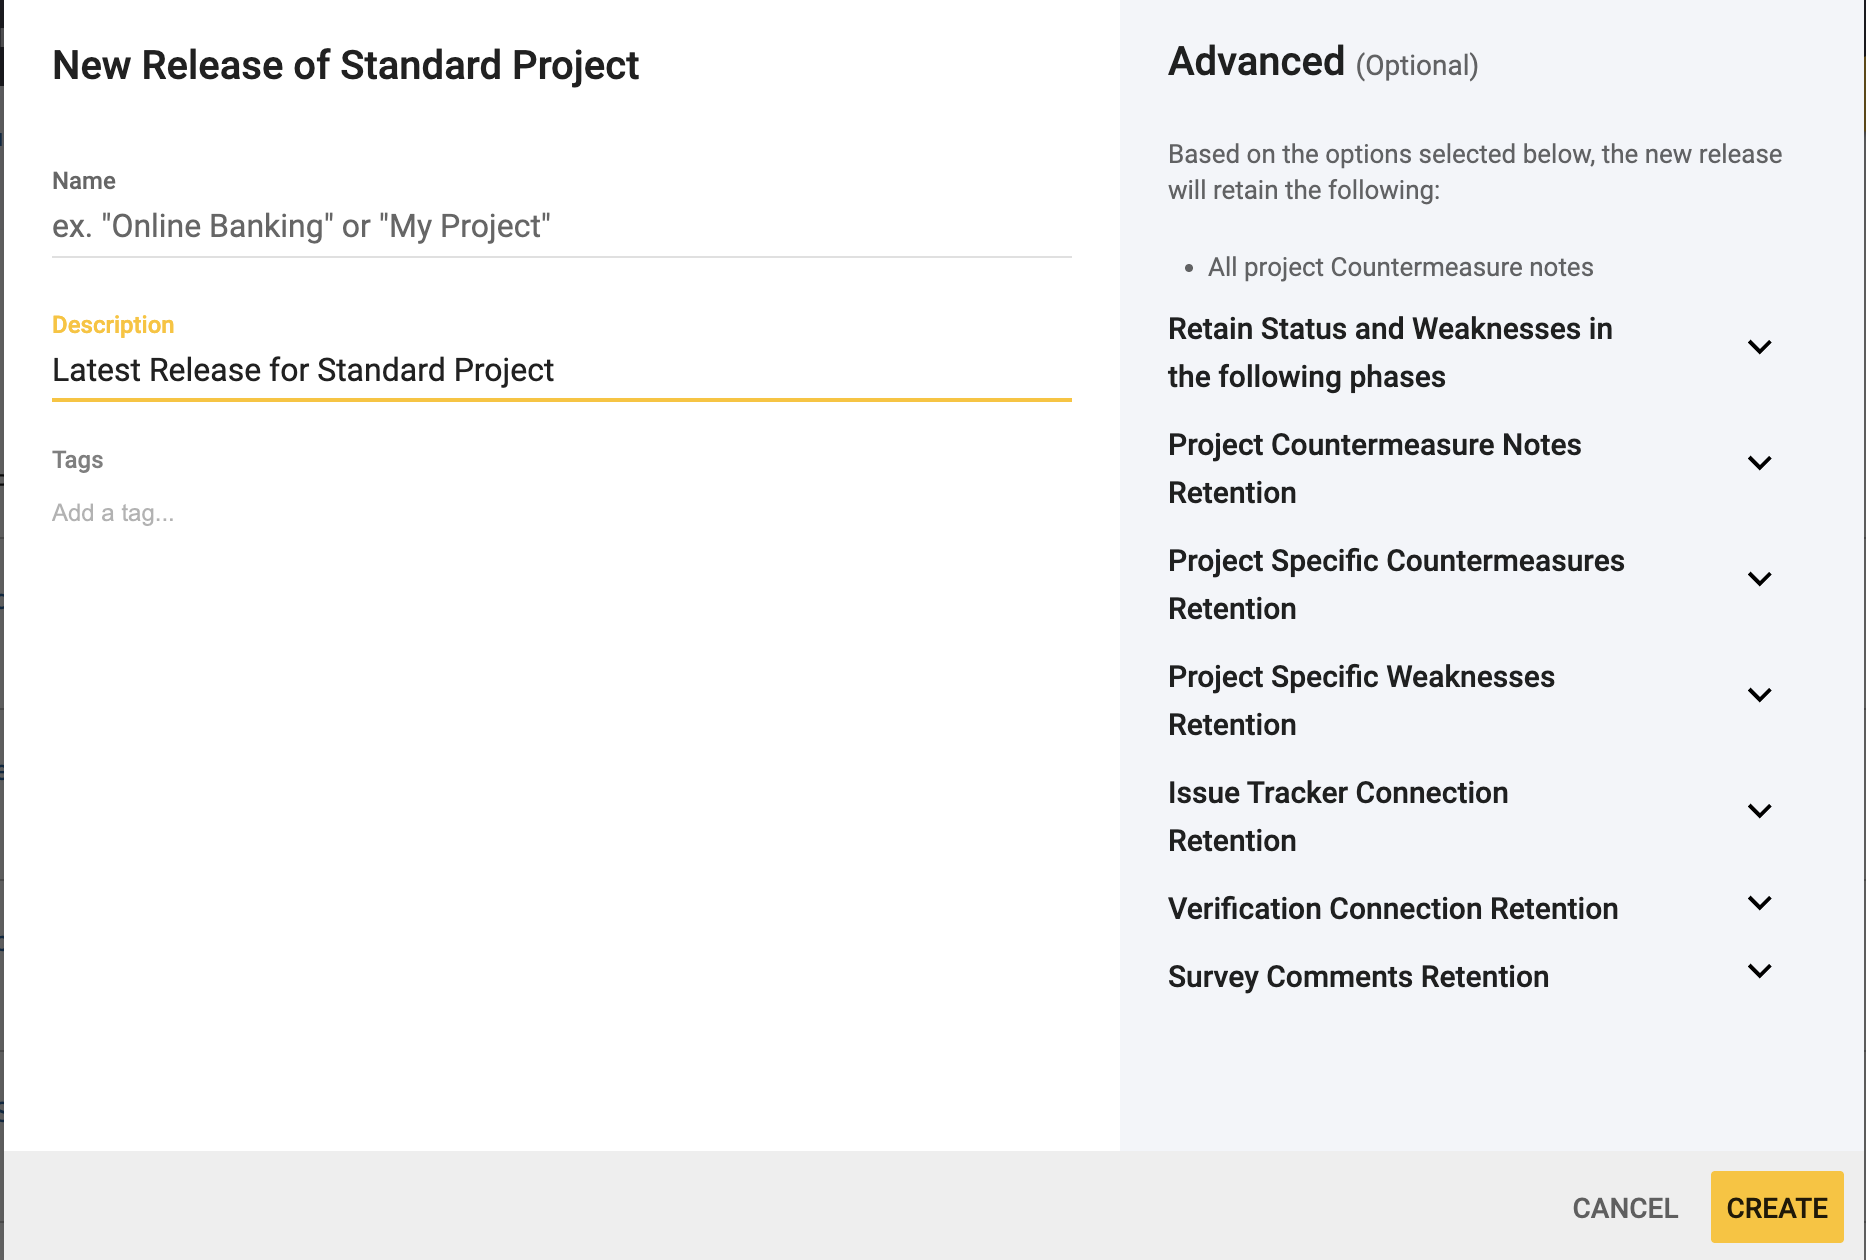The image size is (1866, 1260).
Task: Focus the release Name input field
Action: tap(561, 227)
